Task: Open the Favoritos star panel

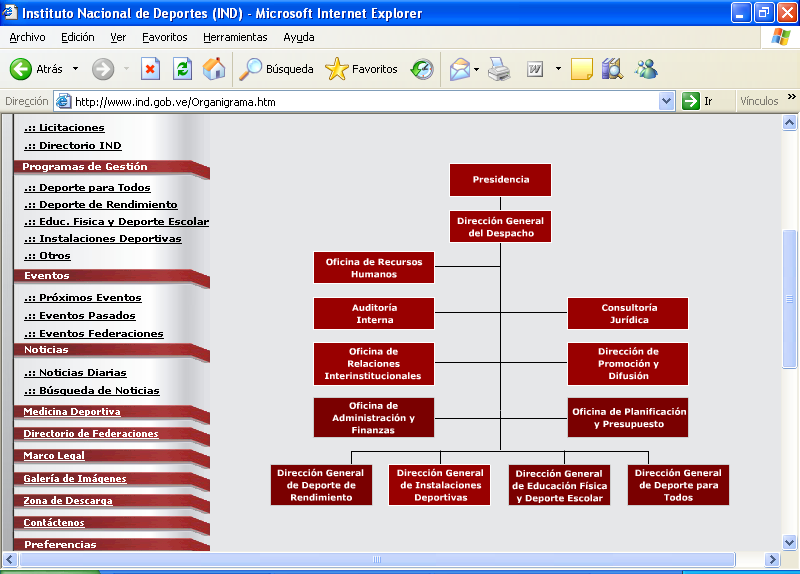Action: click(361, 69)
